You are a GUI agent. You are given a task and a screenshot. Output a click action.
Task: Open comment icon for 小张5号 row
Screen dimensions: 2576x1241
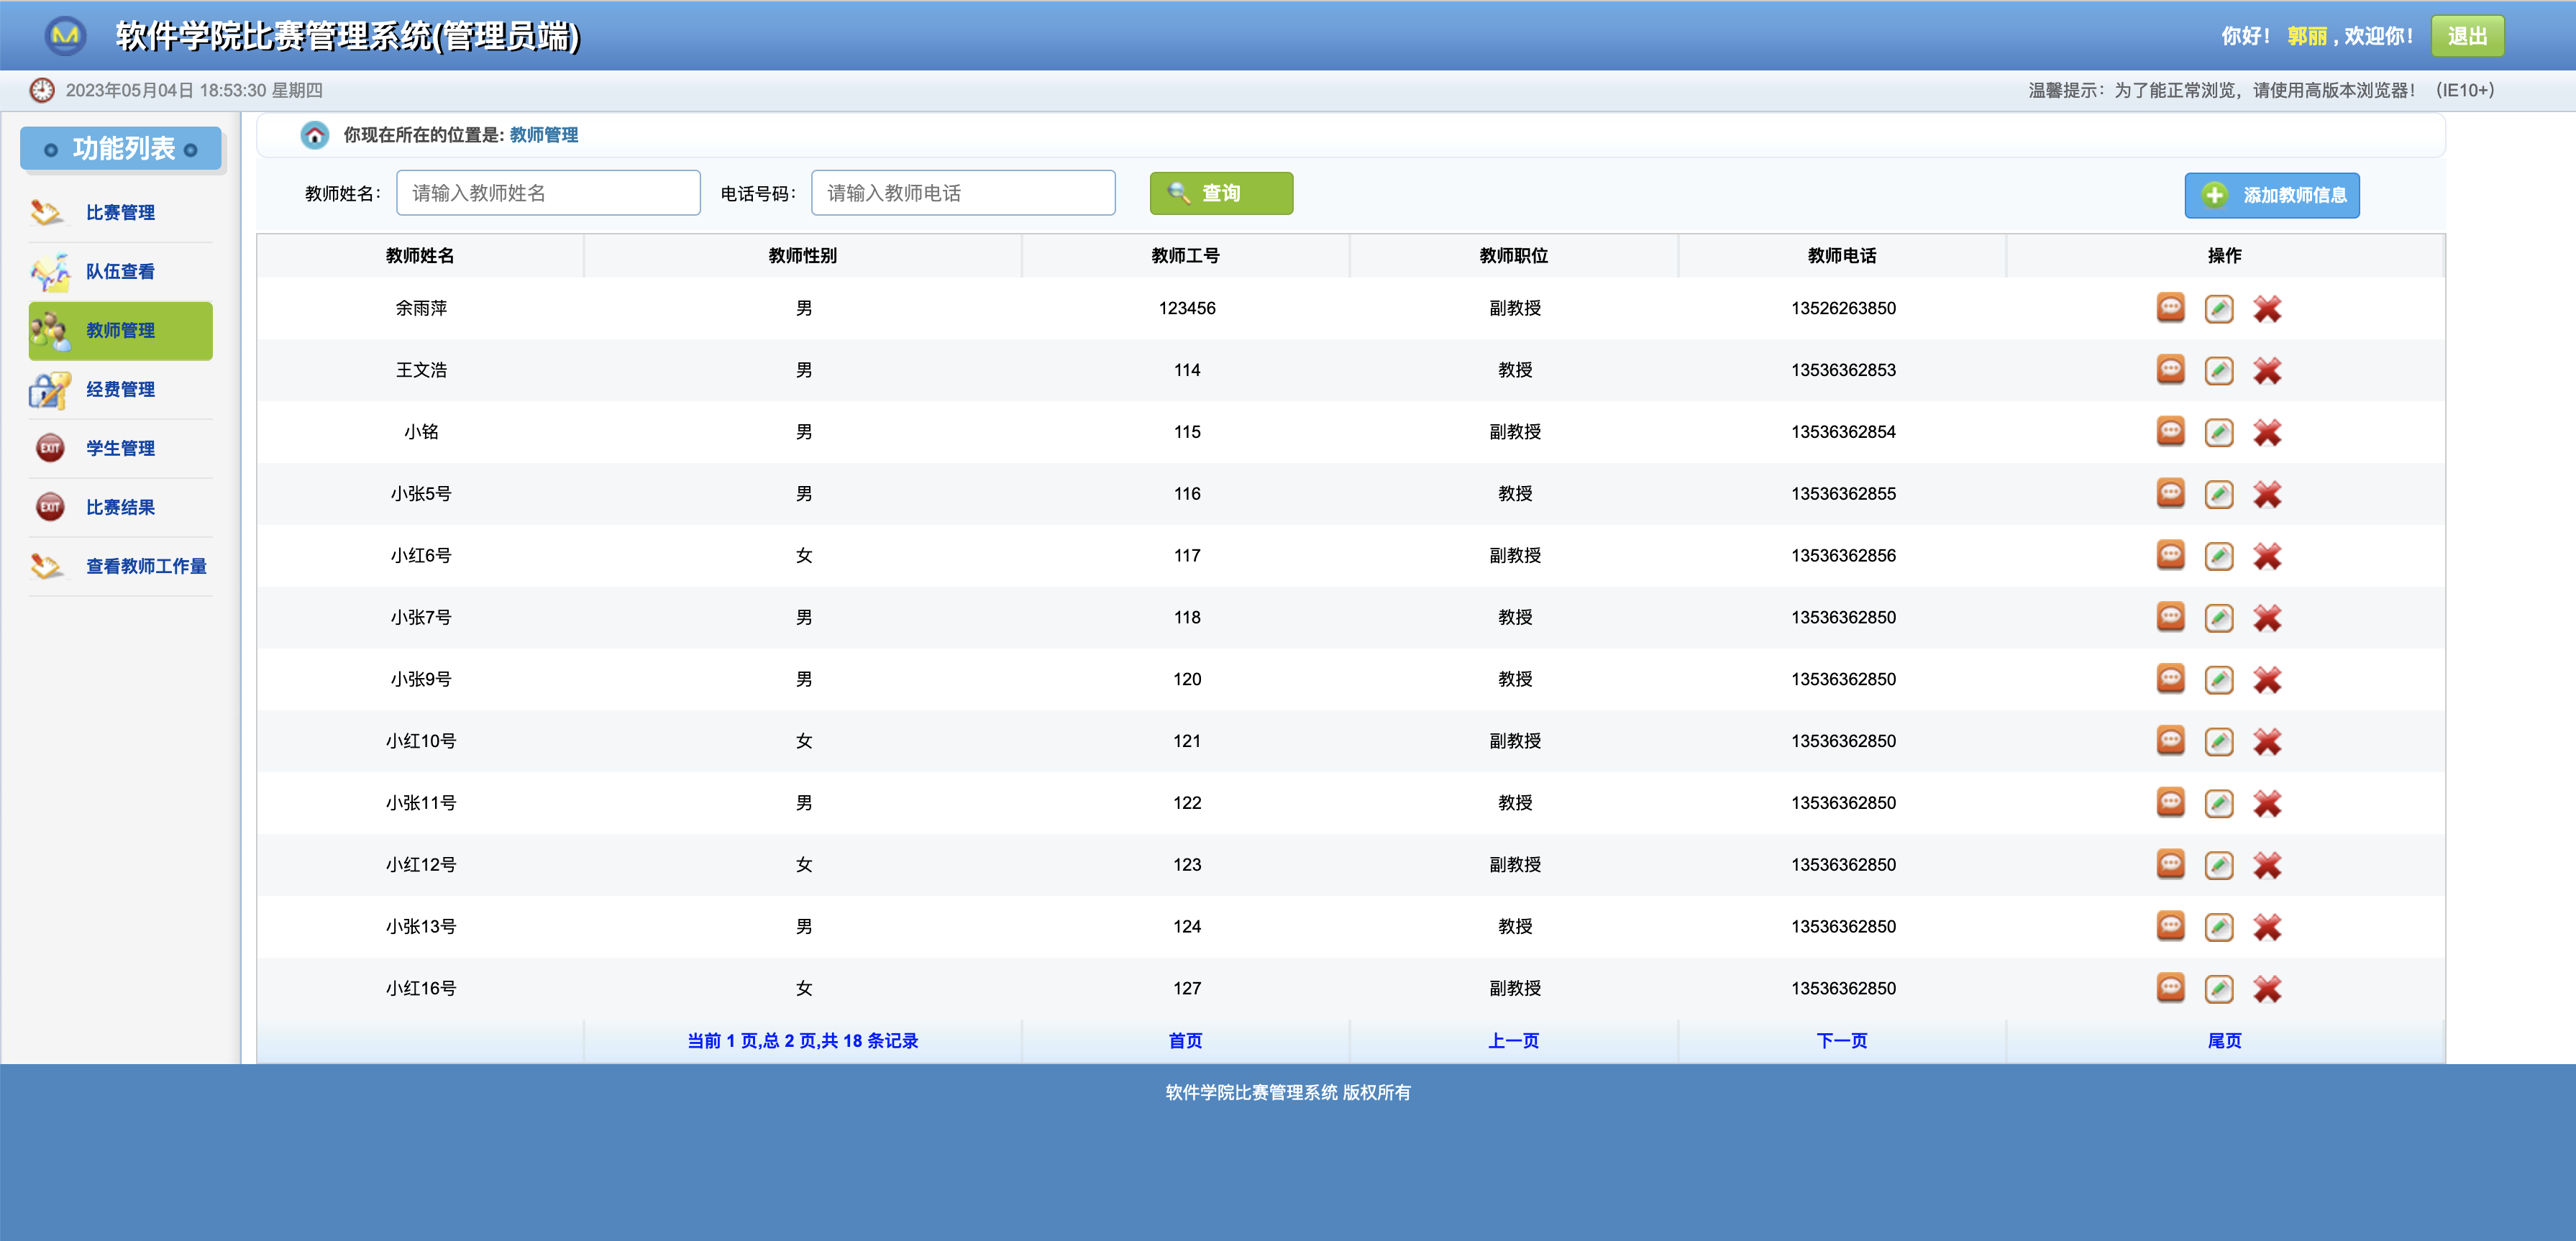(2170, 494)
